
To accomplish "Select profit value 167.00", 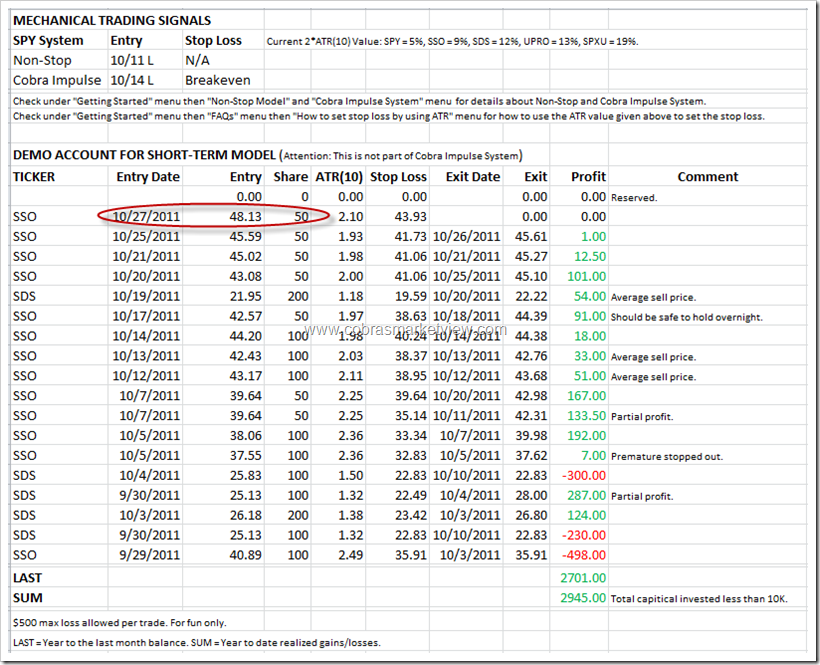I will pyautogui.click(x=587, y=395).
